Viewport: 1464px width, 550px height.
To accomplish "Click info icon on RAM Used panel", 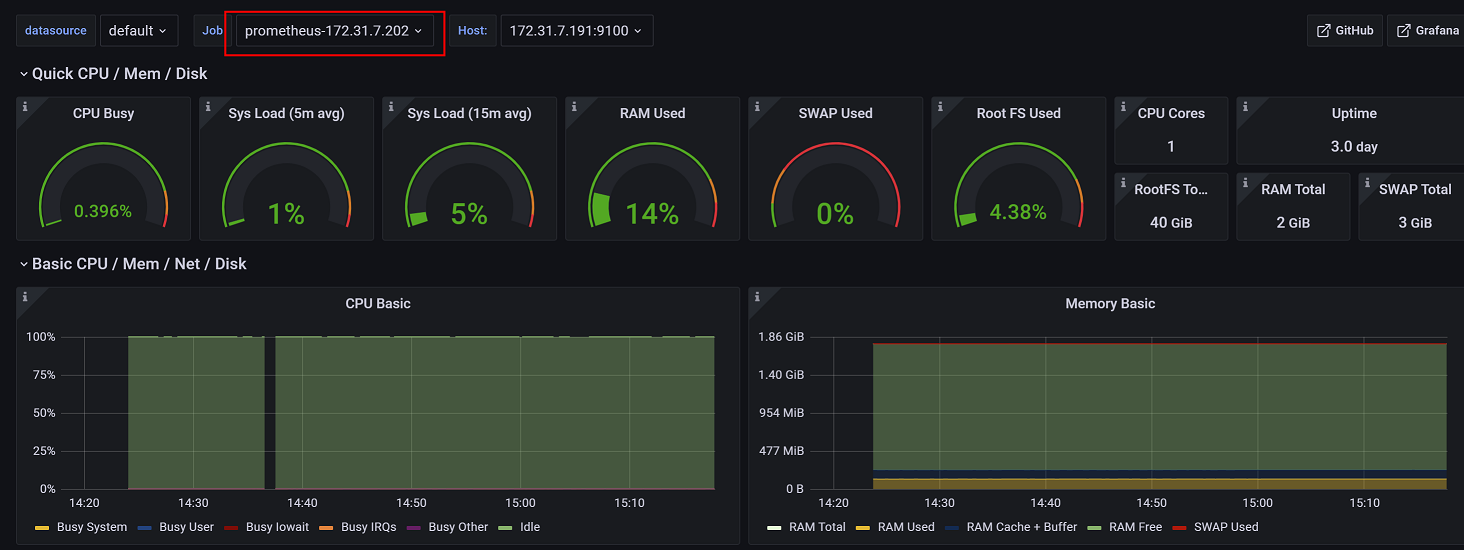I will click(x=573, y=105).
